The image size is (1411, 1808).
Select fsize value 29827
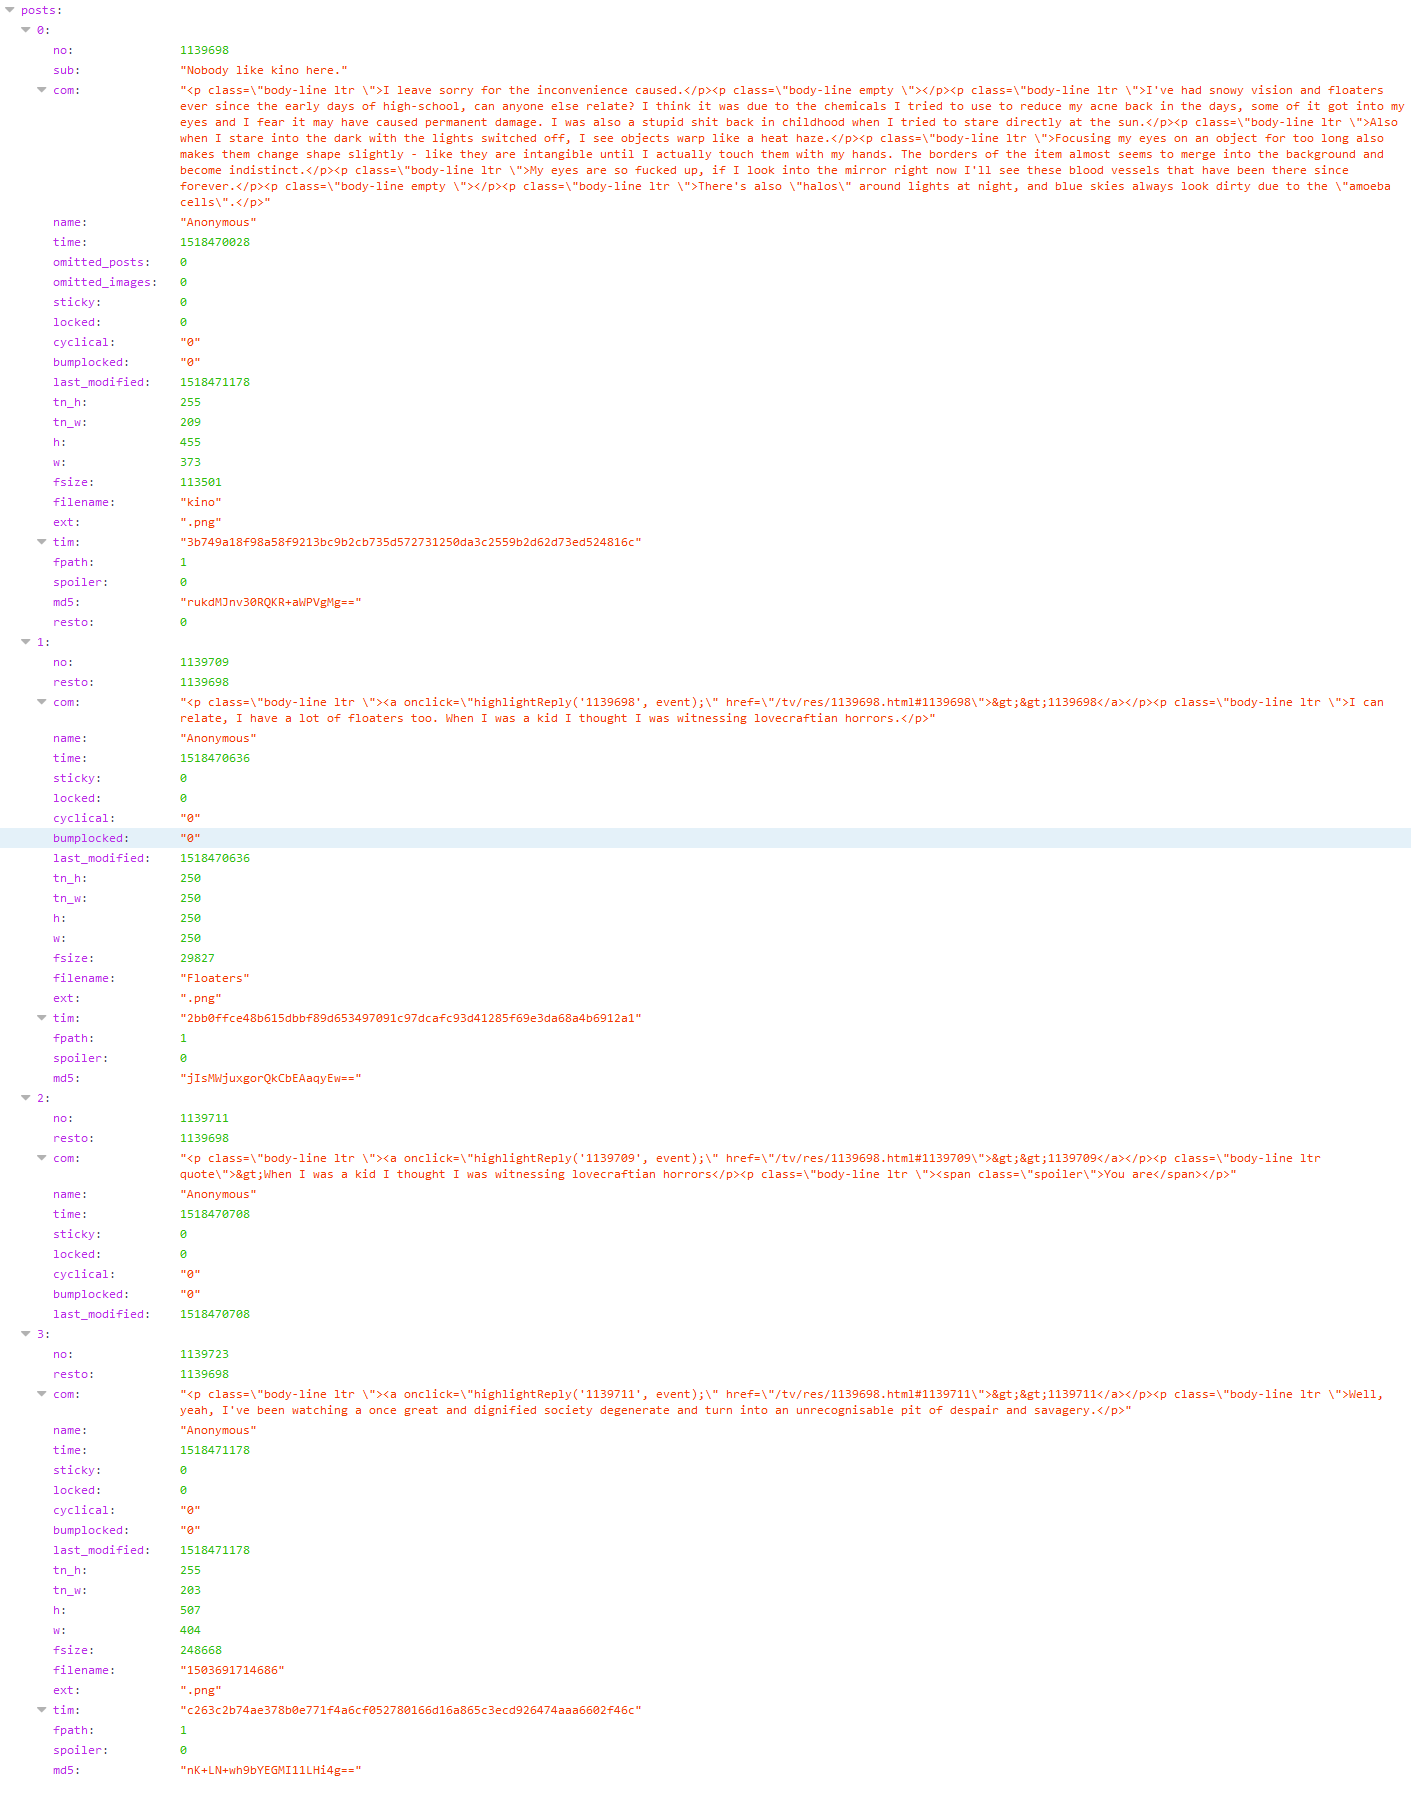(x=197, y=958)
